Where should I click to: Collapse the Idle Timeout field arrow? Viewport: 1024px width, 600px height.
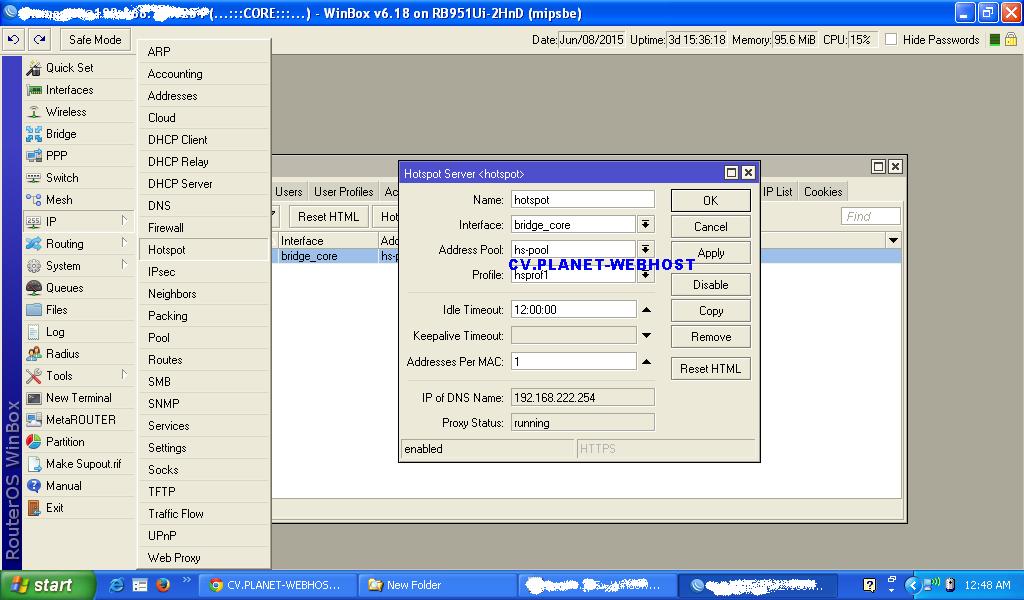pyautogui.click(x=646, y=310)
